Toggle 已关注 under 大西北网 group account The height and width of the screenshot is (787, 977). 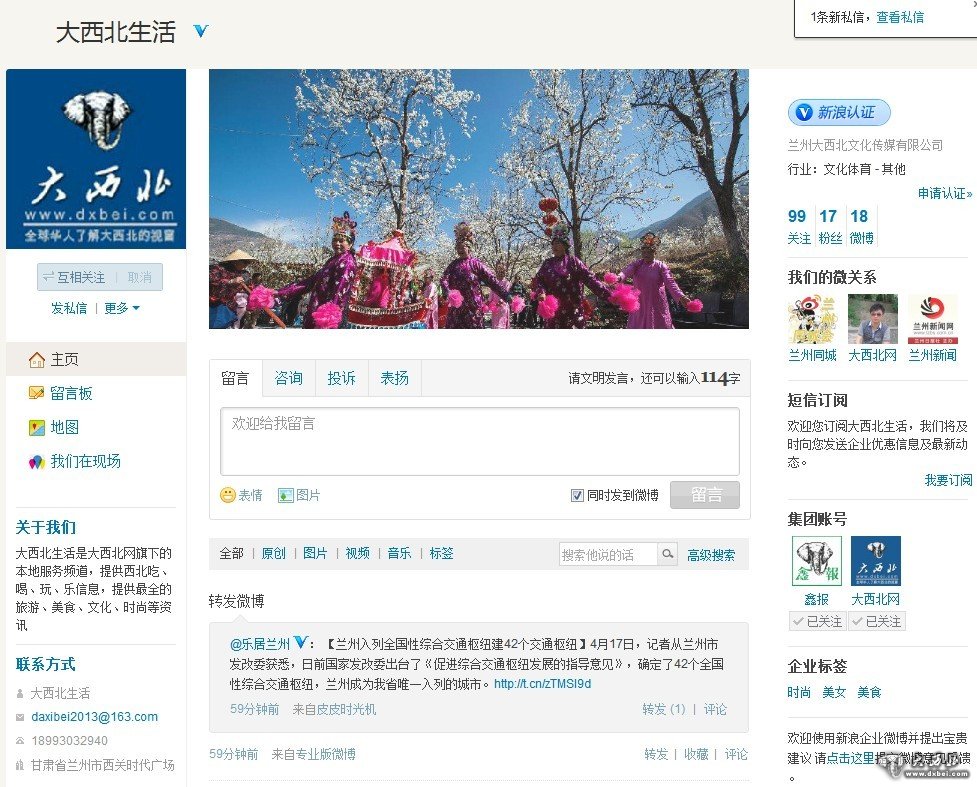tap(875, 622)
